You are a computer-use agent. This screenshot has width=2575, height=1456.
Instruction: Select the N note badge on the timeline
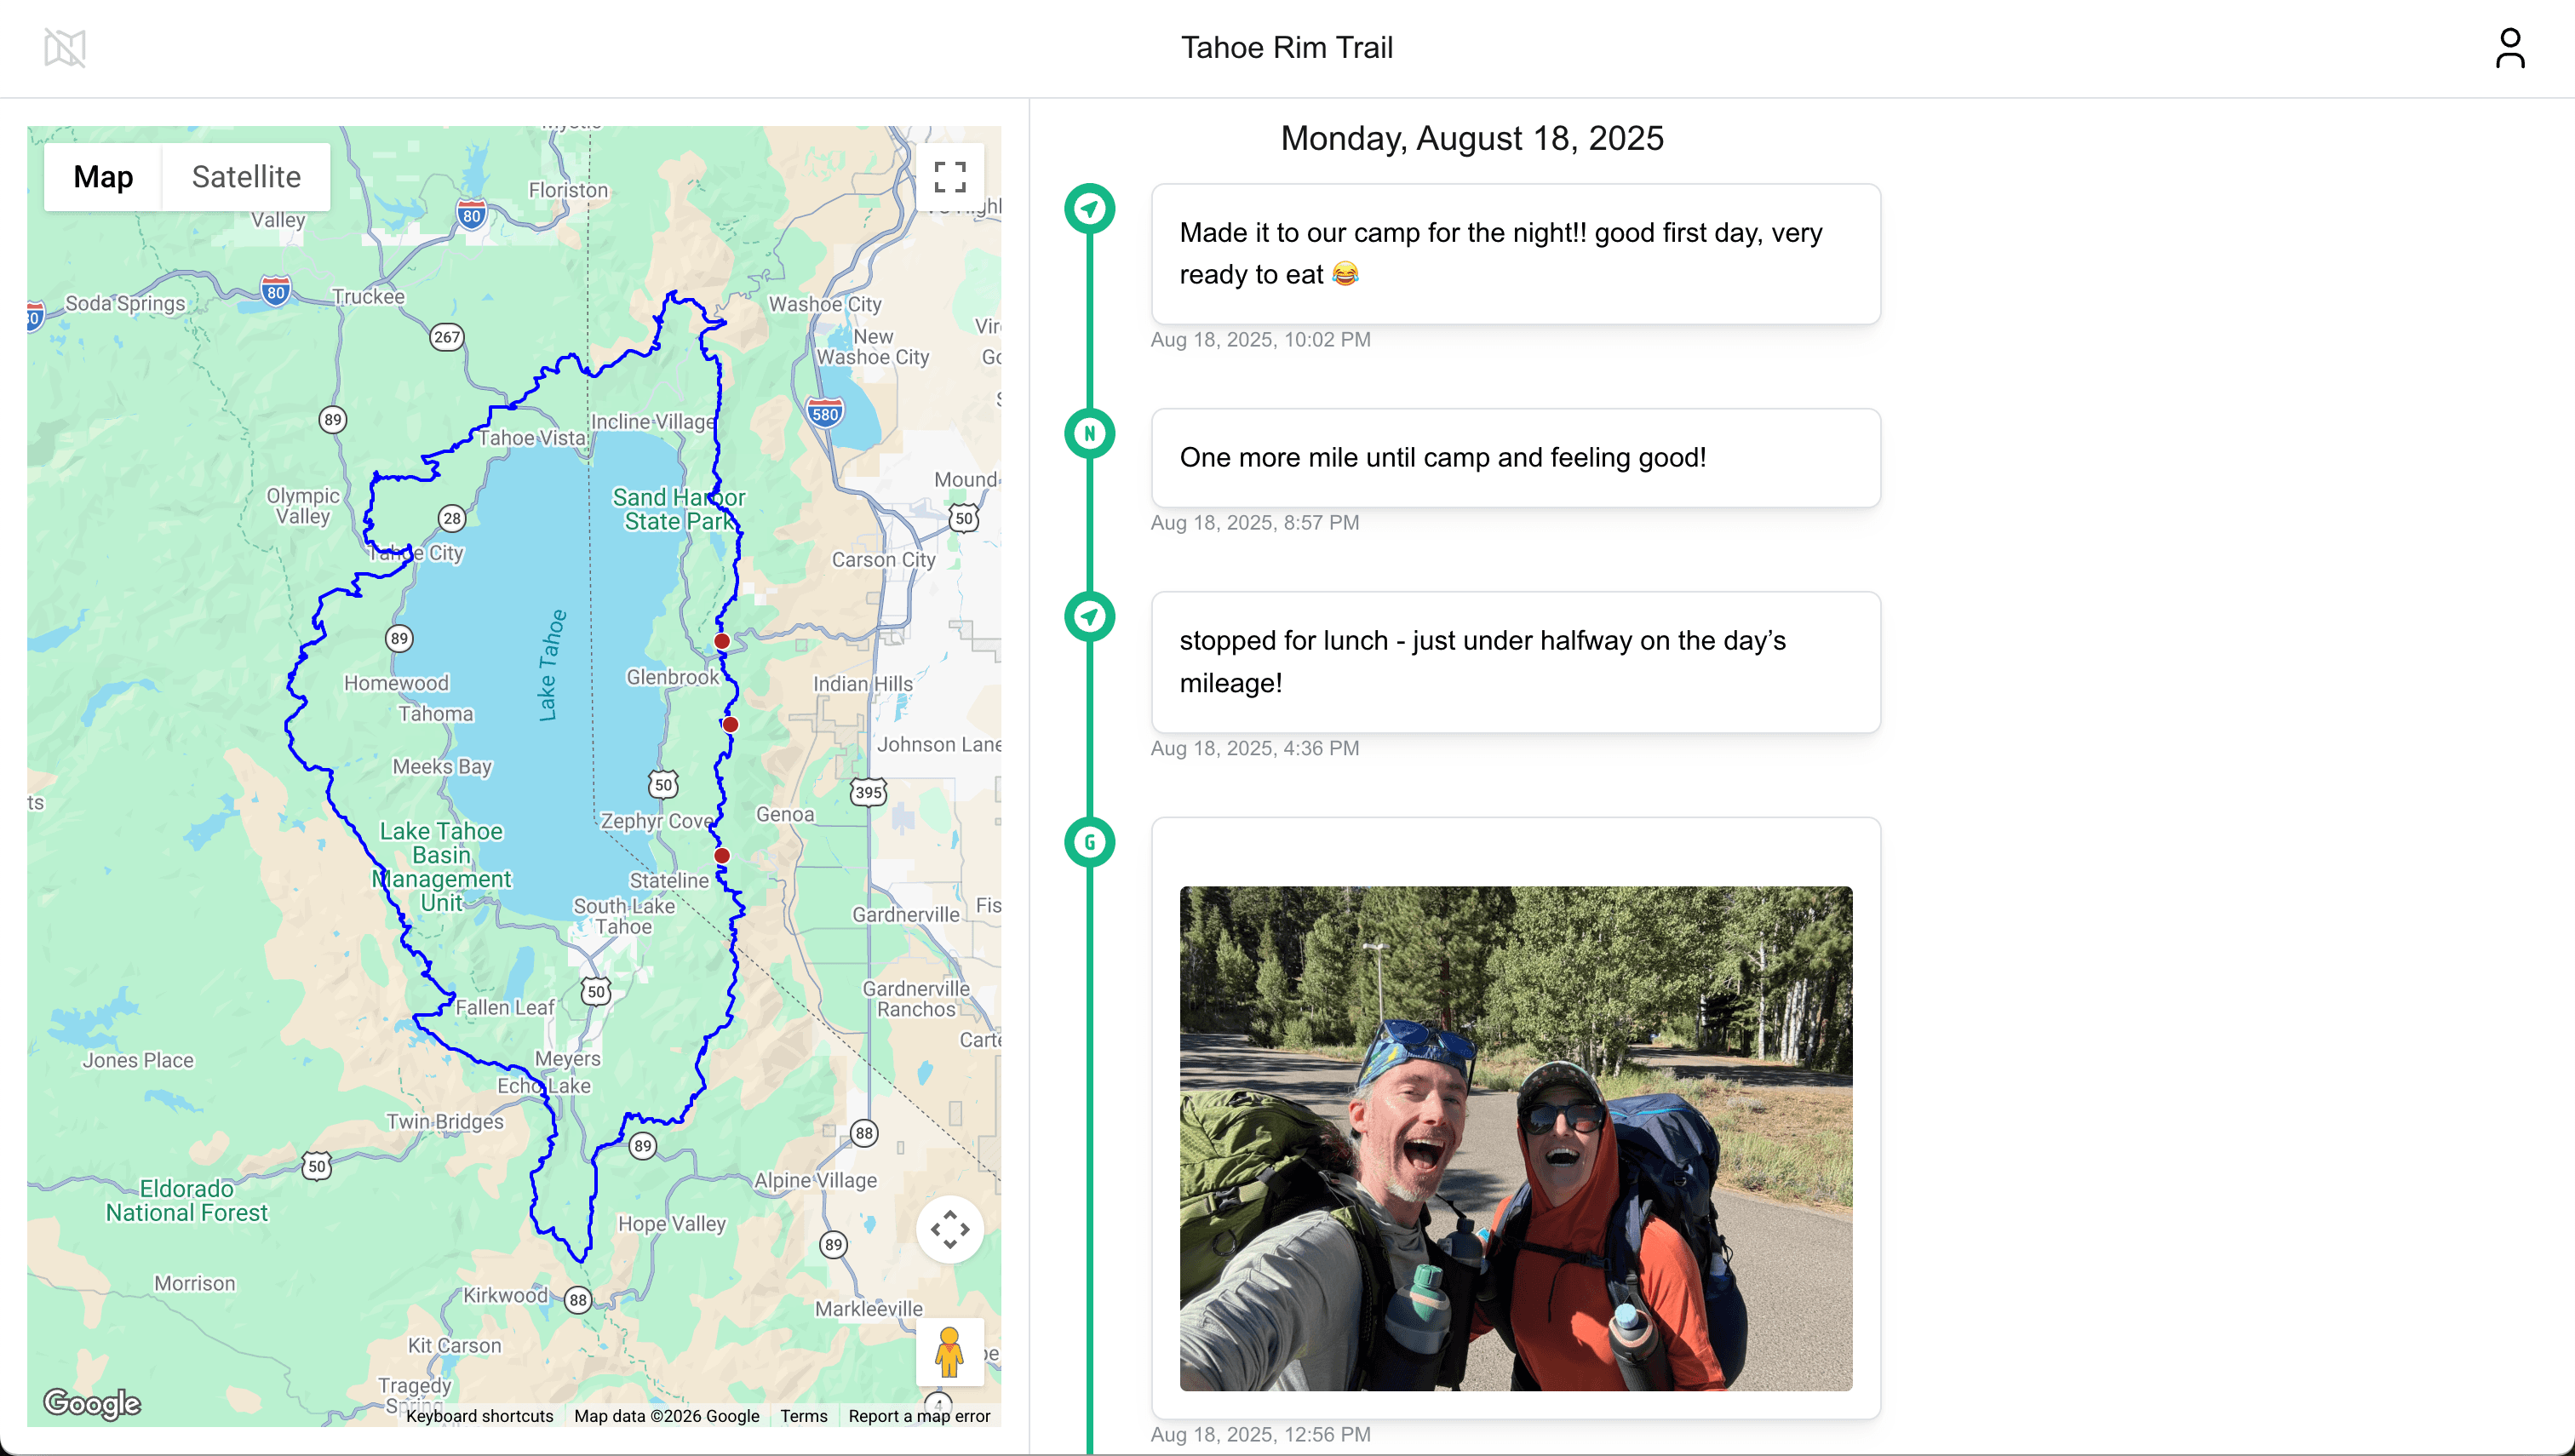[1089, 432]
